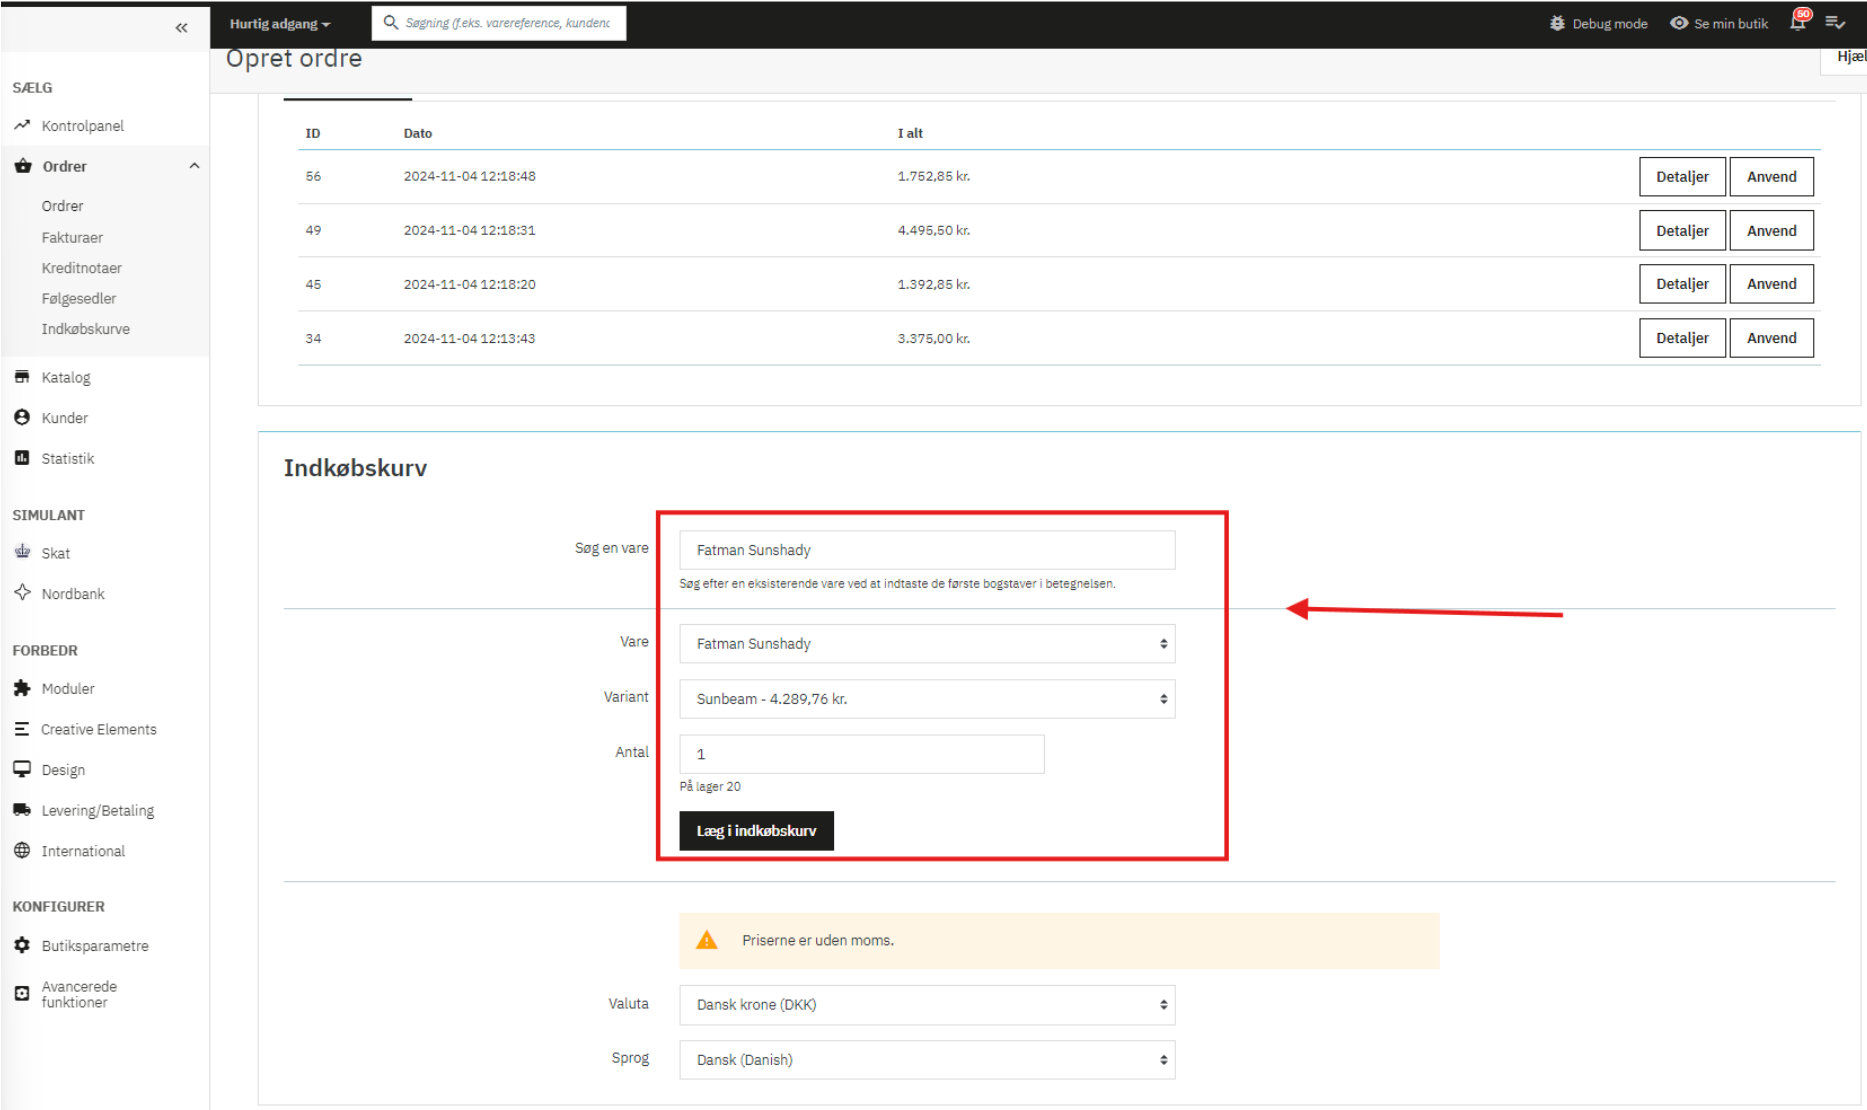Viewport: 1867px width, 1110px height.
Task: Open the Variant dropdown showing Sunbeam
Action: pos(926,699)
